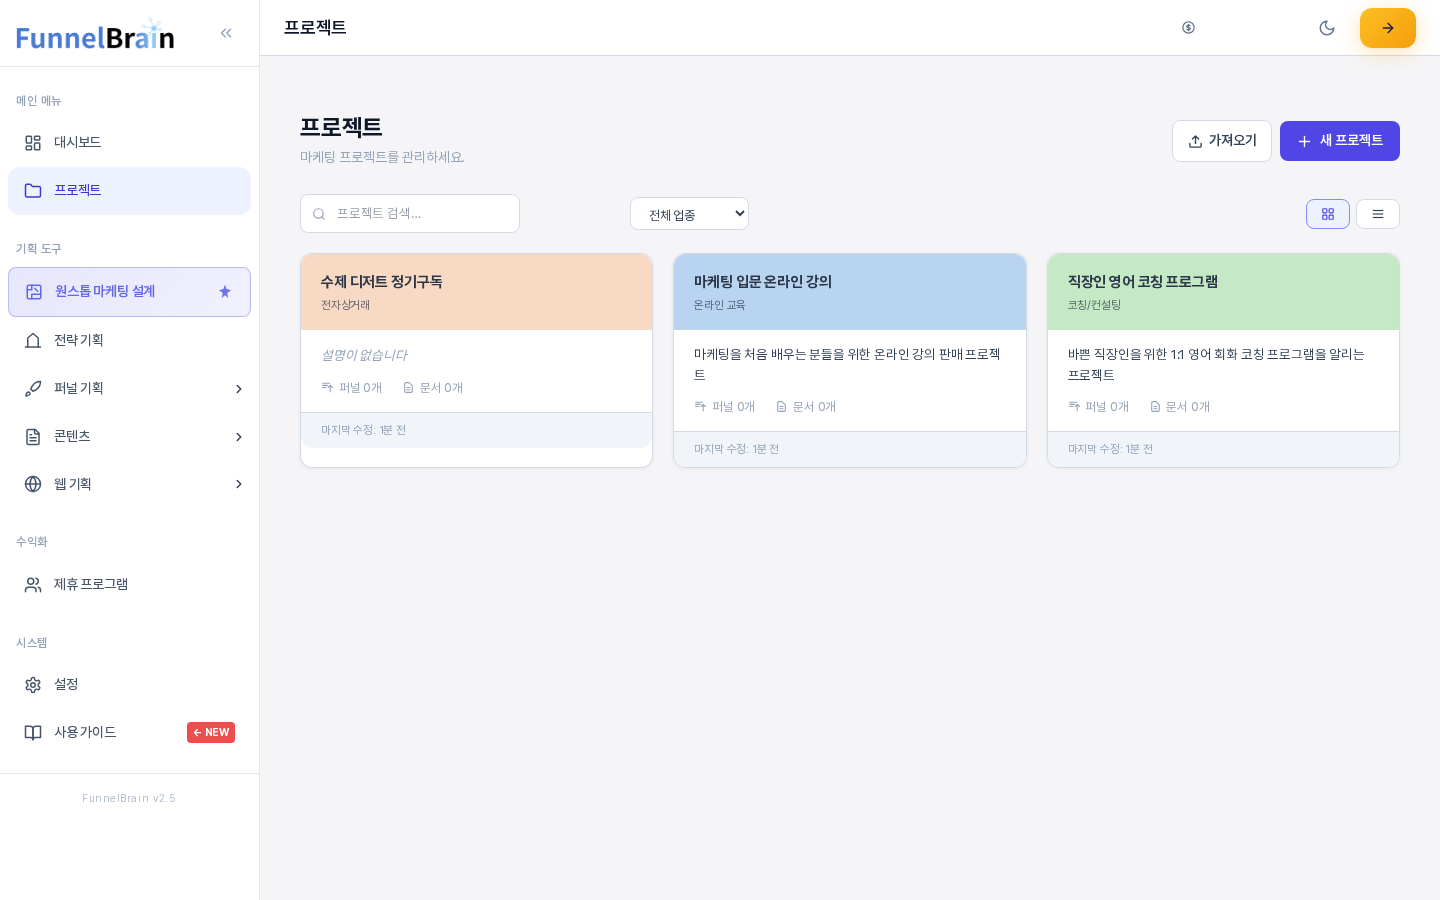The height and width of the screenshot is (900, 1440).
Task: Click the folder icon beside 프로젝트
Action: click(x=33, y=191)
